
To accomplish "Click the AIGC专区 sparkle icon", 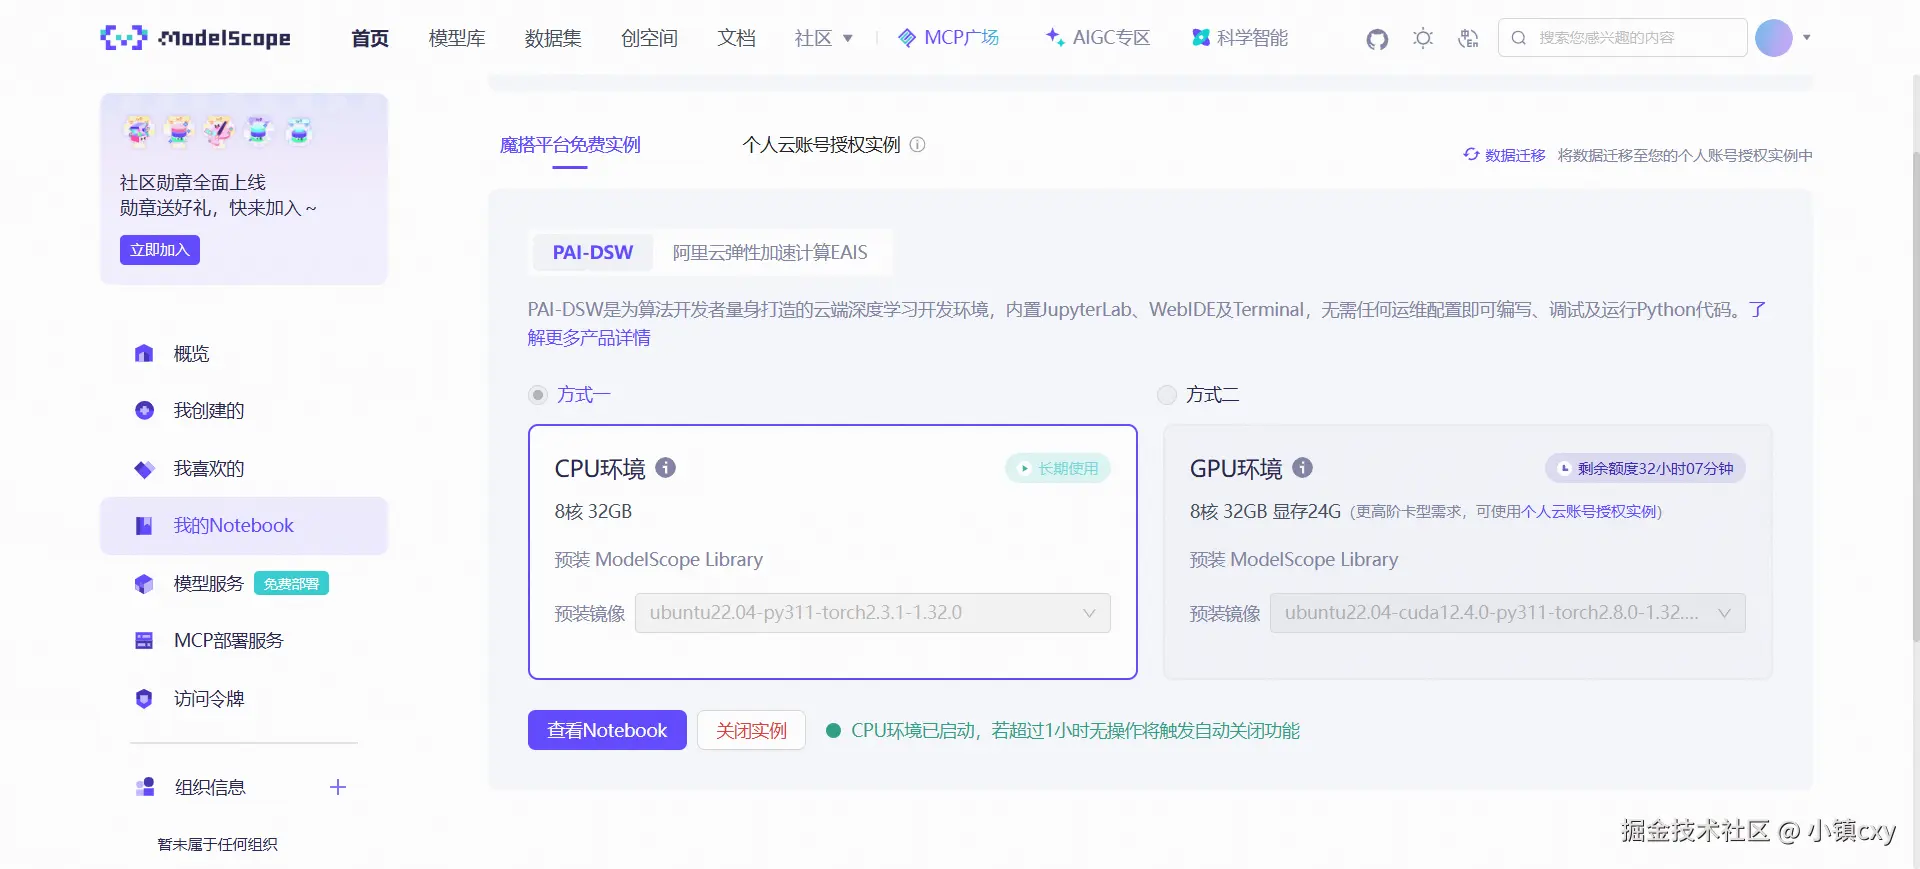I will 1055,37.
